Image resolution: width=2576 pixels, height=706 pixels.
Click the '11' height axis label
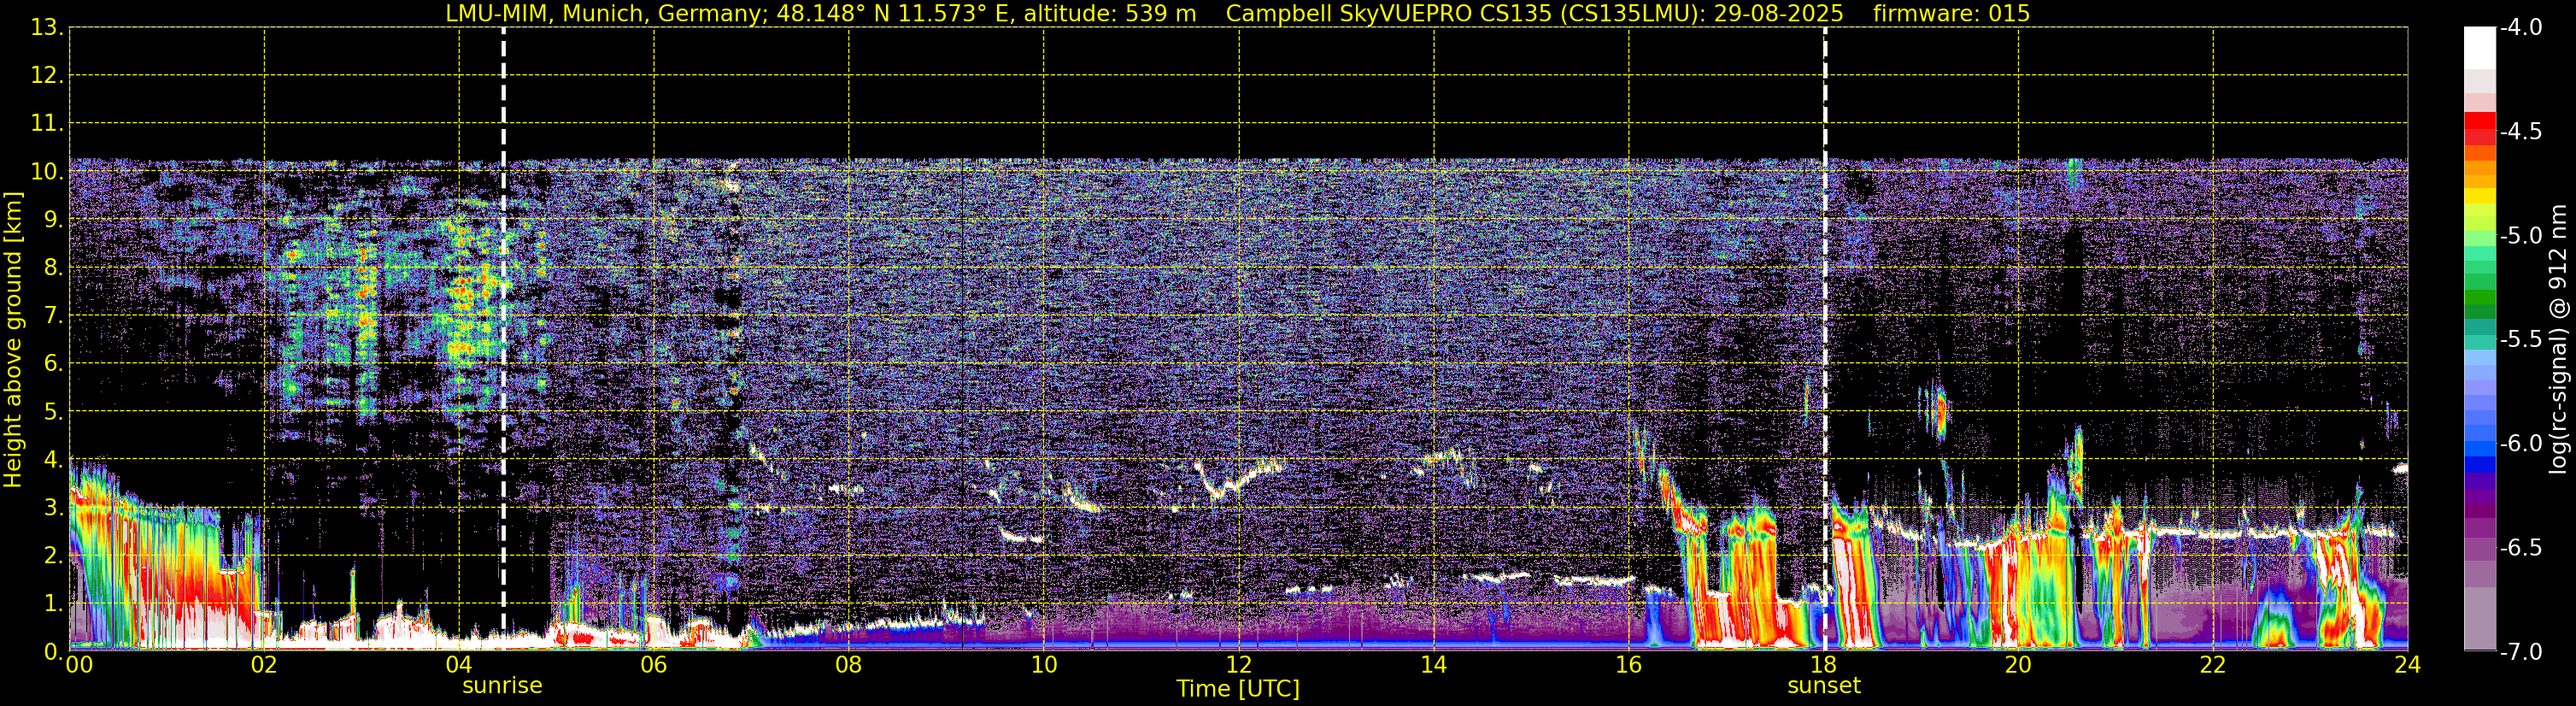(x=45, y=124)
